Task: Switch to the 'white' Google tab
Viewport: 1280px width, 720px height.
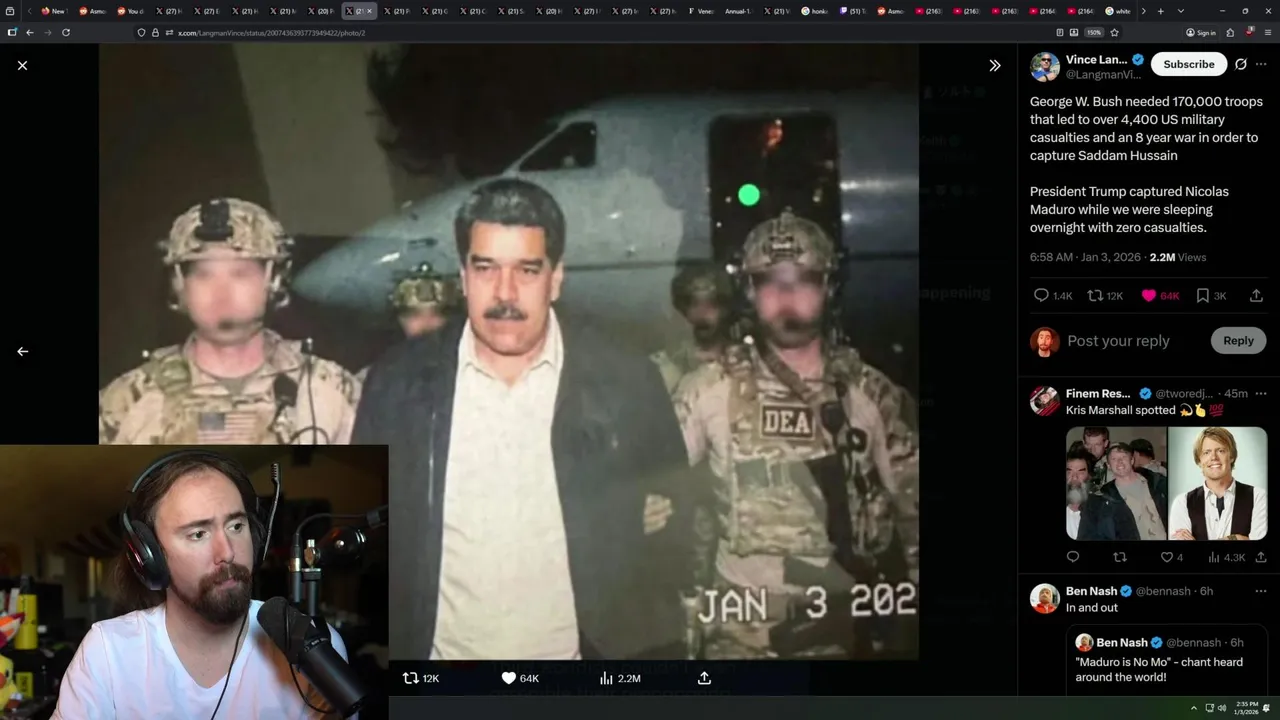Action: (x=1118, y=11)
